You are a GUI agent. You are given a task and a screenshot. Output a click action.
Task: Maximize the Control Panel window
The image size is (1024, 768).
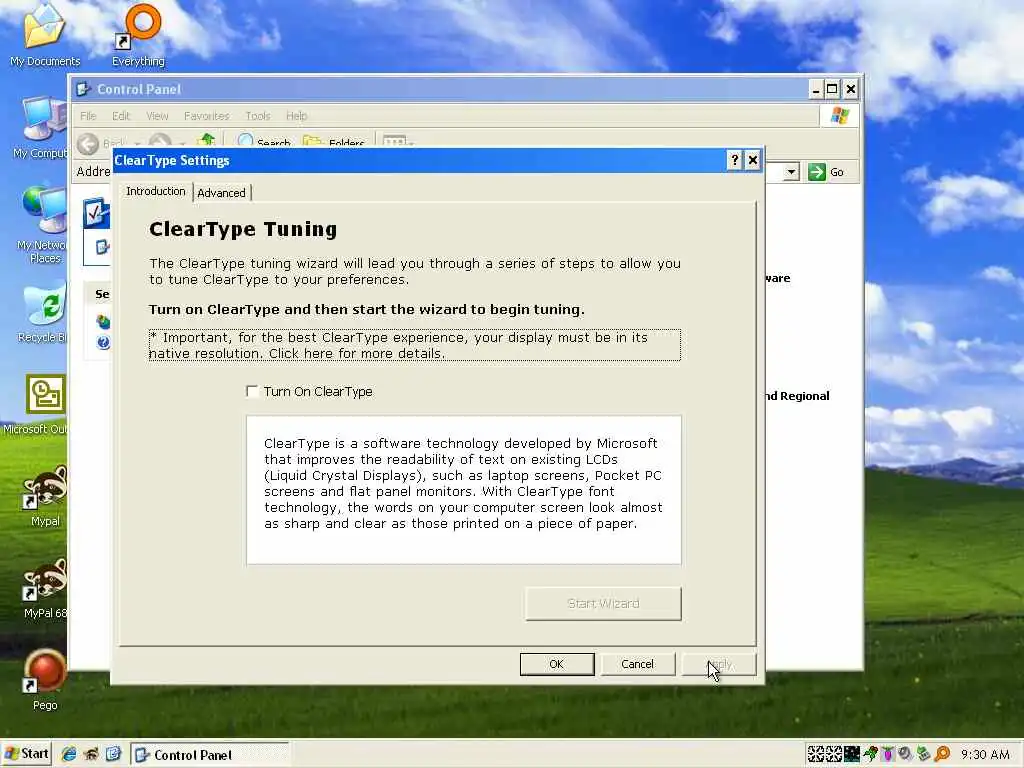[832, 88]
